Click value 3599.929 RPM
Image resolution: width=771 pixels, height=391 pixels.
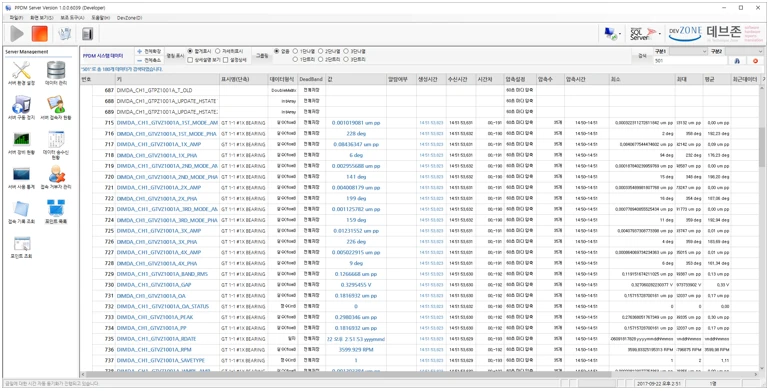(x=356, y=350)
